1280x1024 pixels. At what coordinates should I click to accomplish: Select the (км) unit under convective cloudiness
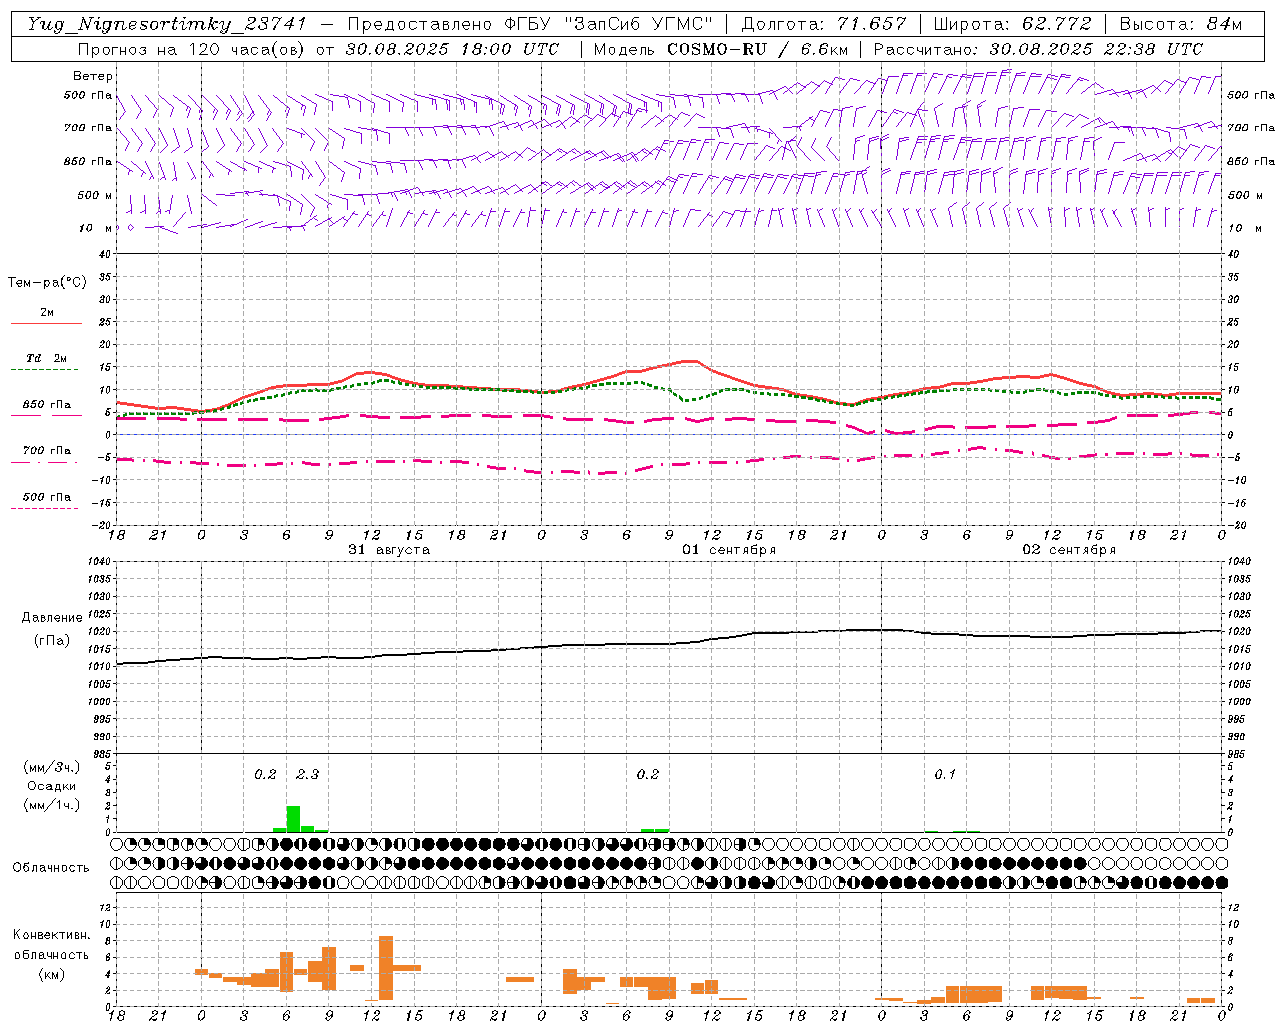(x=51, y=974)
